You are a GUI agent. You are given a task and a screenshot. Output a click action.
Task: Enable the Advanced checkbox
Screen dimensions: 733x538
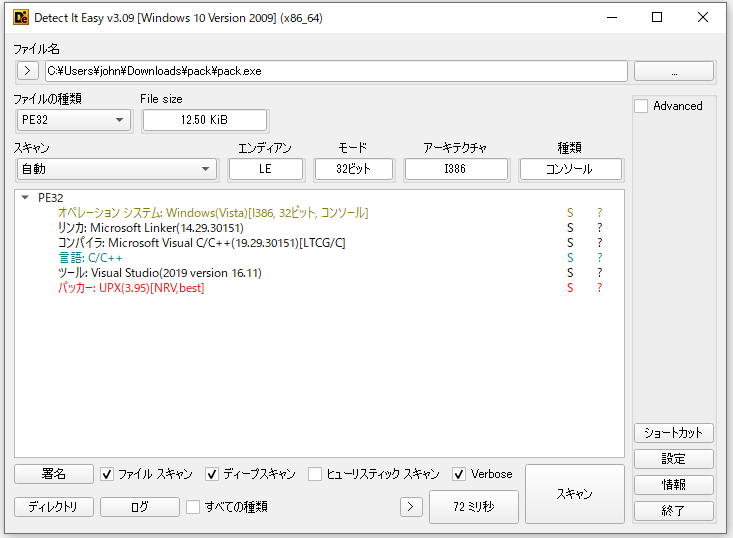coord(641,106)
